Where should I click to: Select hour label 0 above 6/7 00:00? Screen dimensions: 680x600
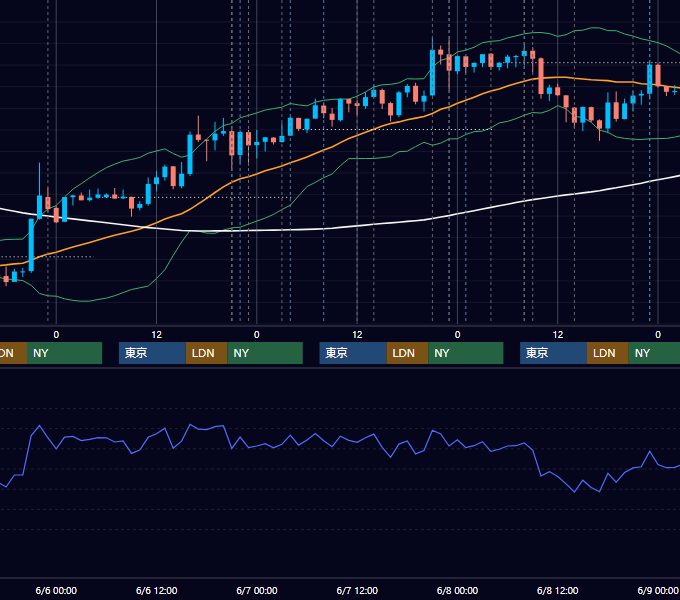point(257,335)
